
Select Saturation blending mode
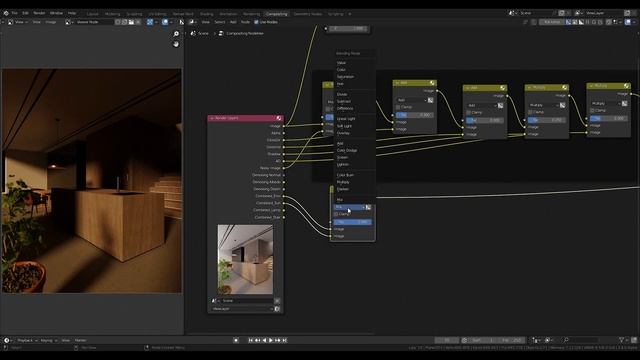345,77
